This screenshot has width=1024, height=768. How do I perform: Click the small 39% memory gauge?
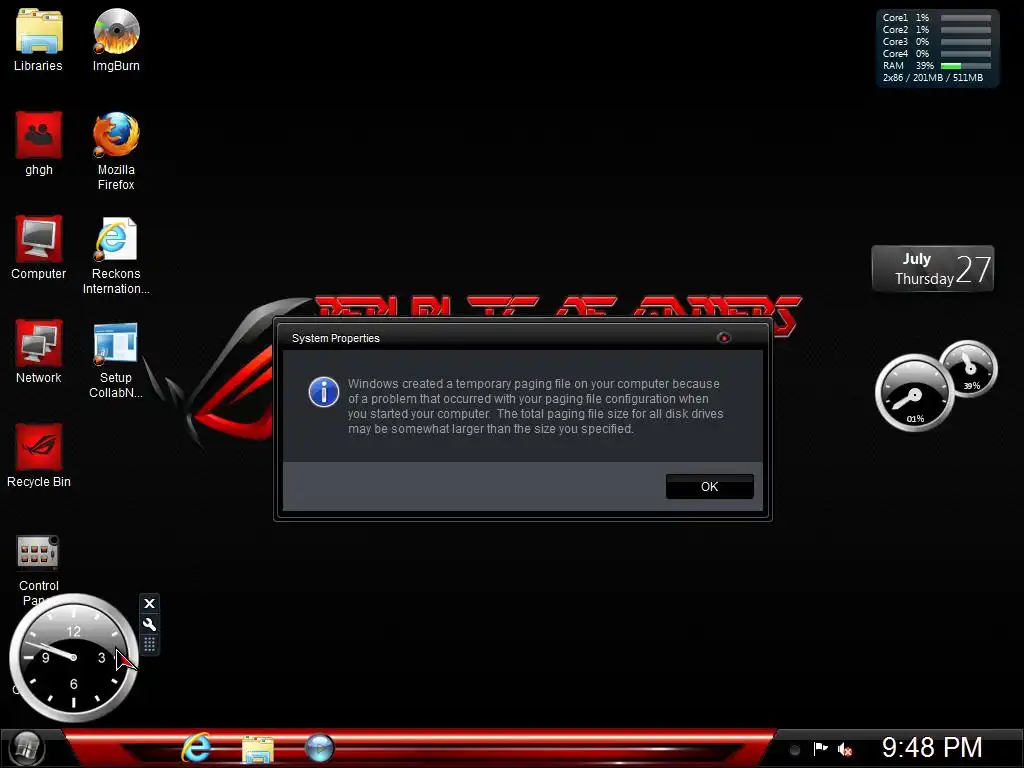[969, 368]
